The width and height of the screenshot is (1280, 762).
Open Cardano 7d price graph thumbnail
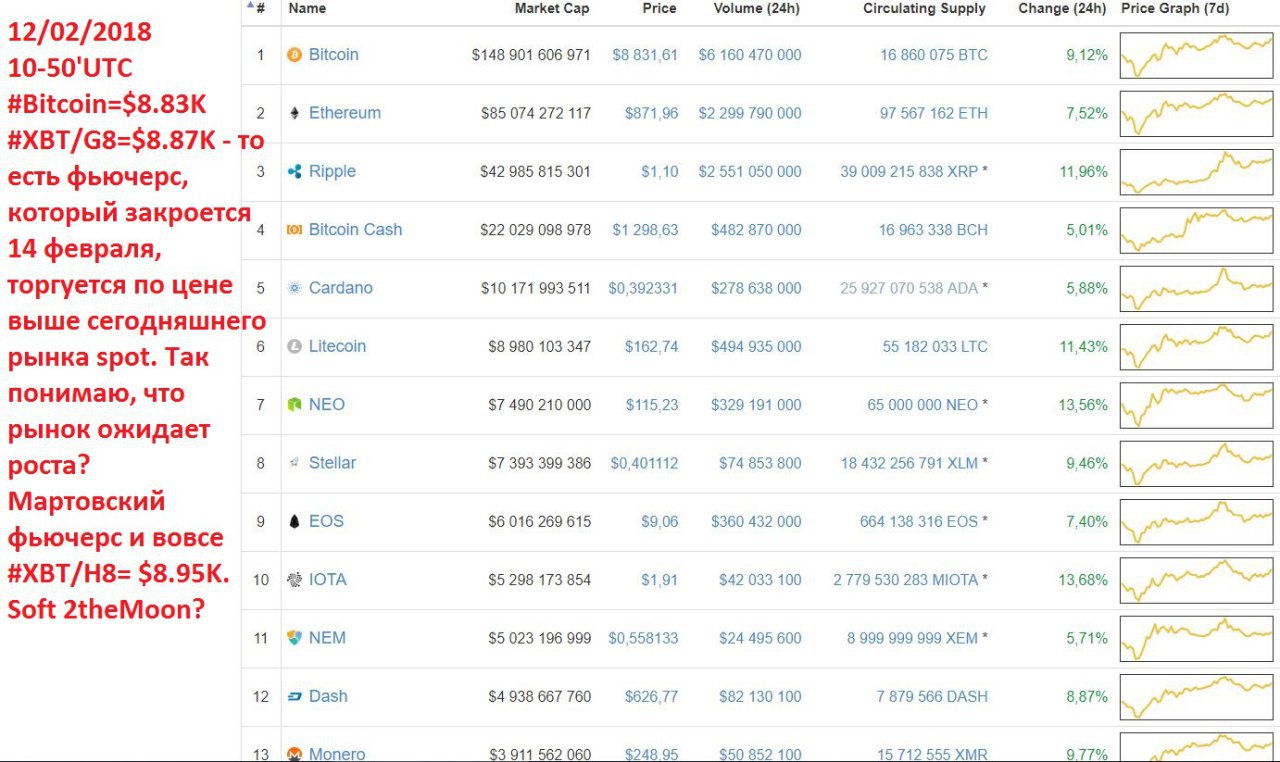pos(1197,288)
